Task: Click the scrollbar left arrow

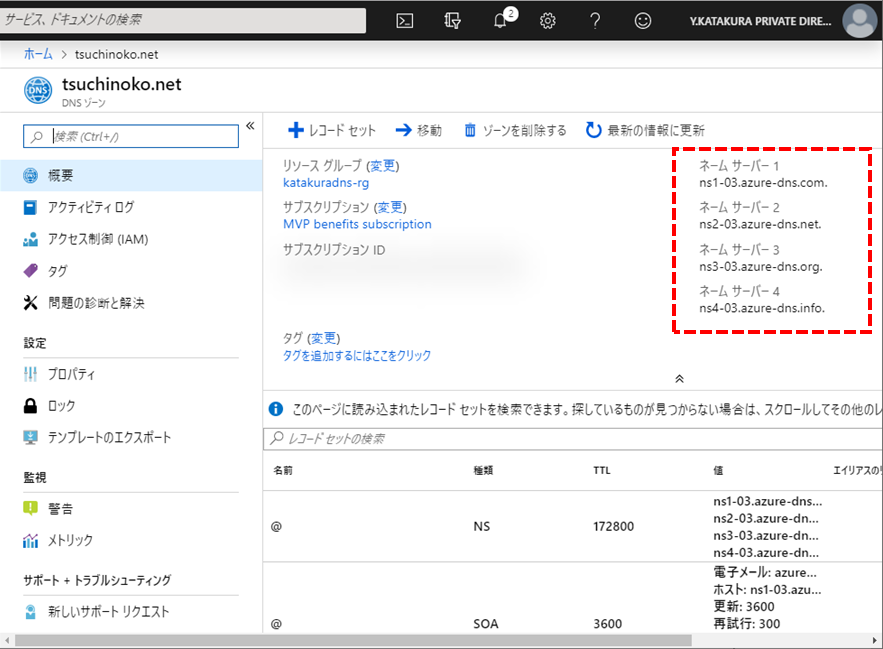Action: pos(7,641)
